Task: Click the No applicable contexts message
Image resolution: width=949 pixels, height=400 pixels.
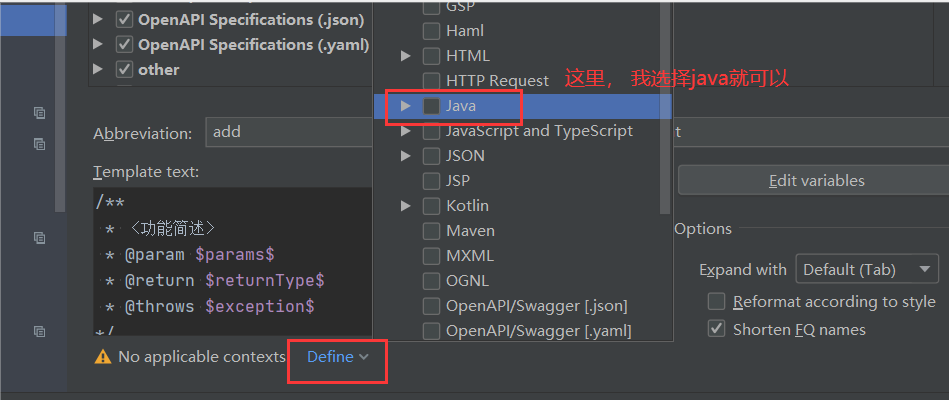Action: click(x=202, y=357)
